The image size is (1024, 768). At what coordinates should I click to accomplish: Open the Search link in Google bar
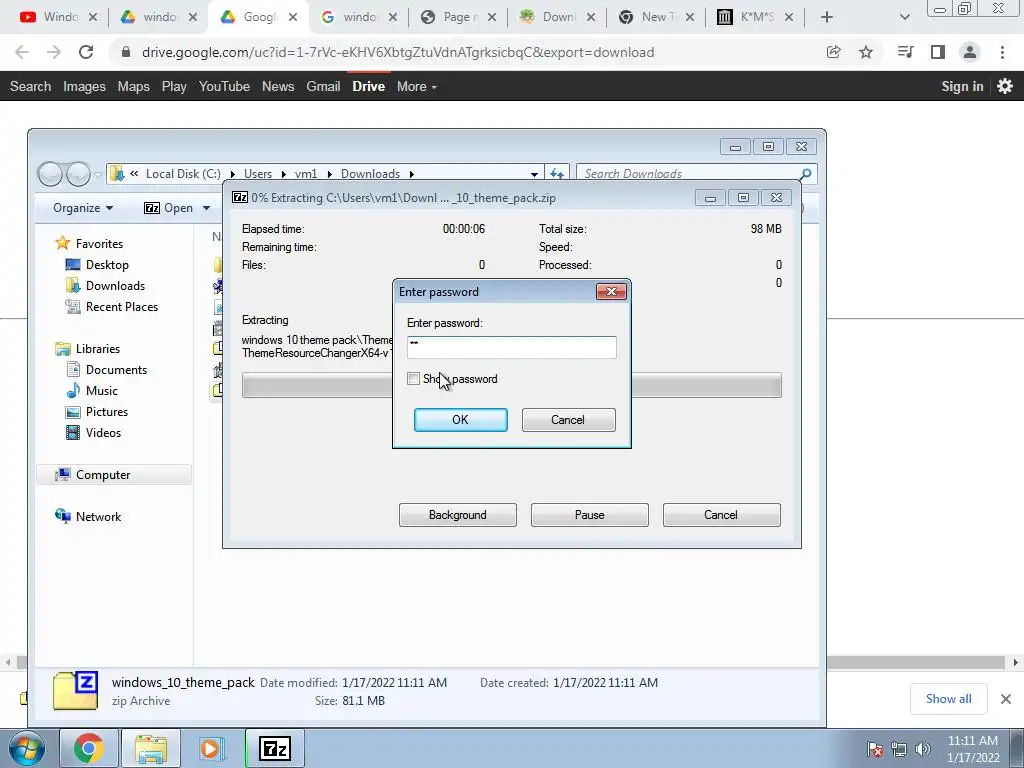(x=30, y=86)
